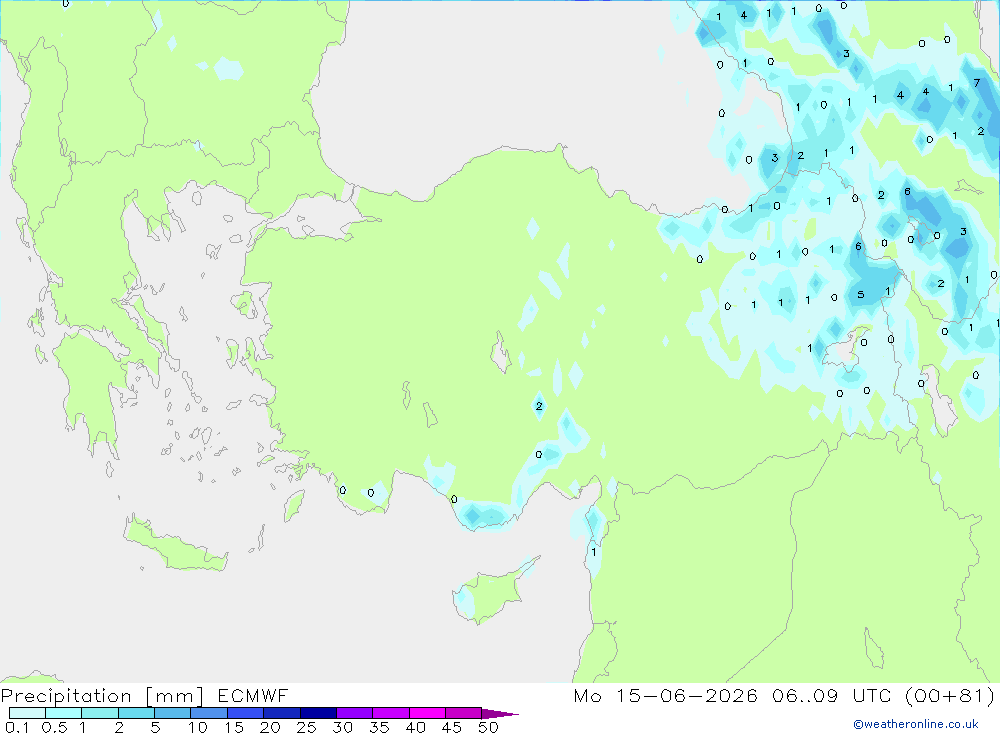Click the '[mm]' unit label
The width and height of the screenshot is (1000, 733).
coord(174,696)
